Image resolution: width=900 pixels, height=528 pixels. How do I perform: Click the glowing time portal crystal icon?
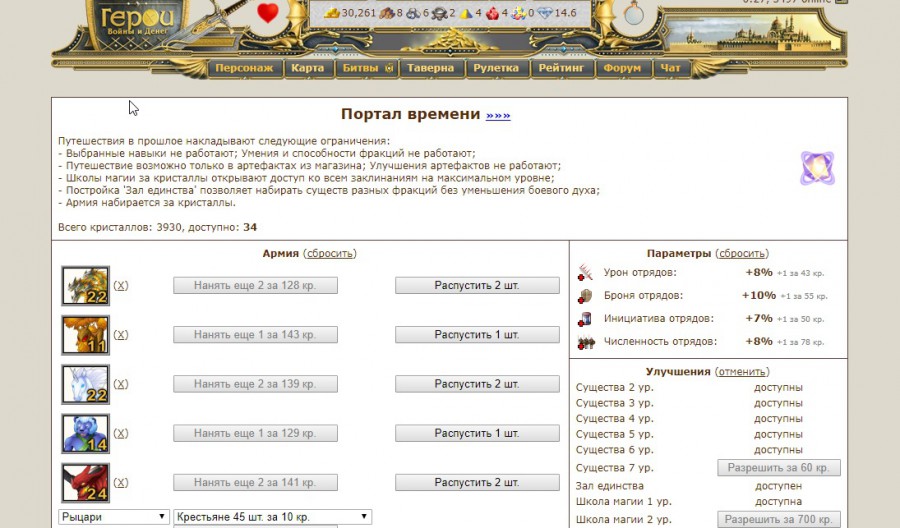pyautogui.click(x=817, y=168)
